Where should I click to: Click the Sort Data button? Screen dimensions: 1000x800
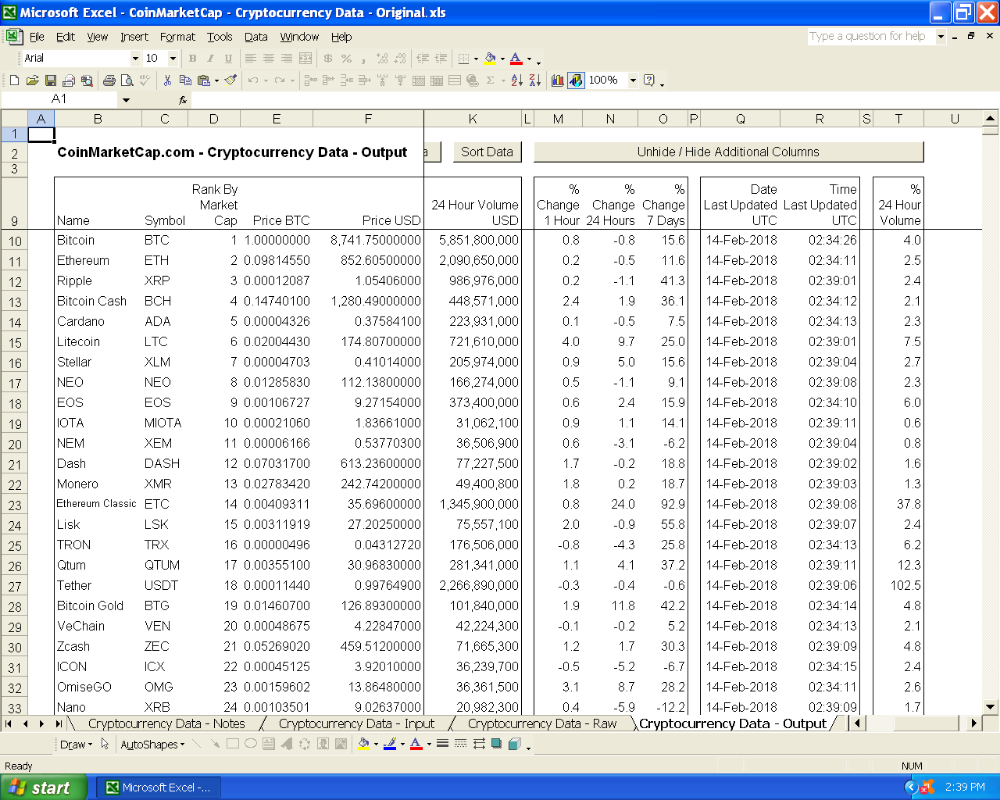[x=487, y=152]
